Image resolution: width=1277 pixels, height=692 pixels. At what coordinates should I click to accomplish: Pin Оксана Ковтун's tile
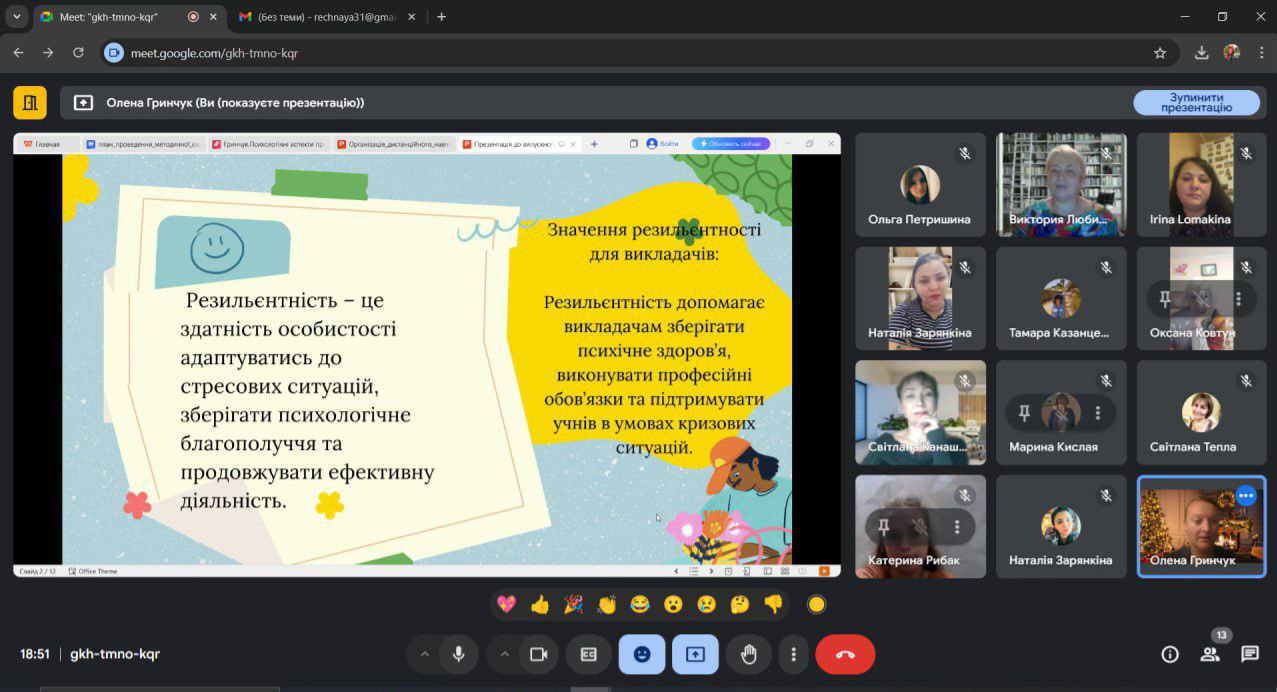tap(1165, 298)
